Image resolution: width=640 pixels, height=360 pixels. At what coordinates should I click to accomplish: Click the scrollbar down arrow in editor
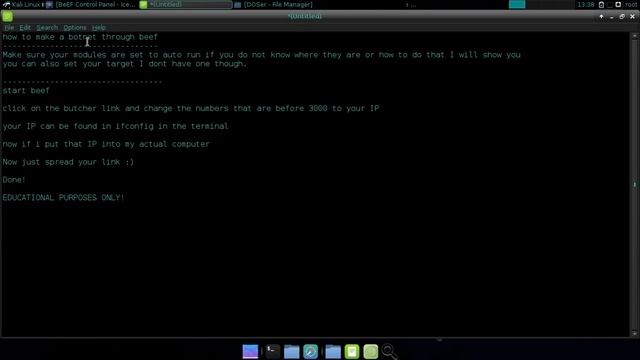click(634, 333)
